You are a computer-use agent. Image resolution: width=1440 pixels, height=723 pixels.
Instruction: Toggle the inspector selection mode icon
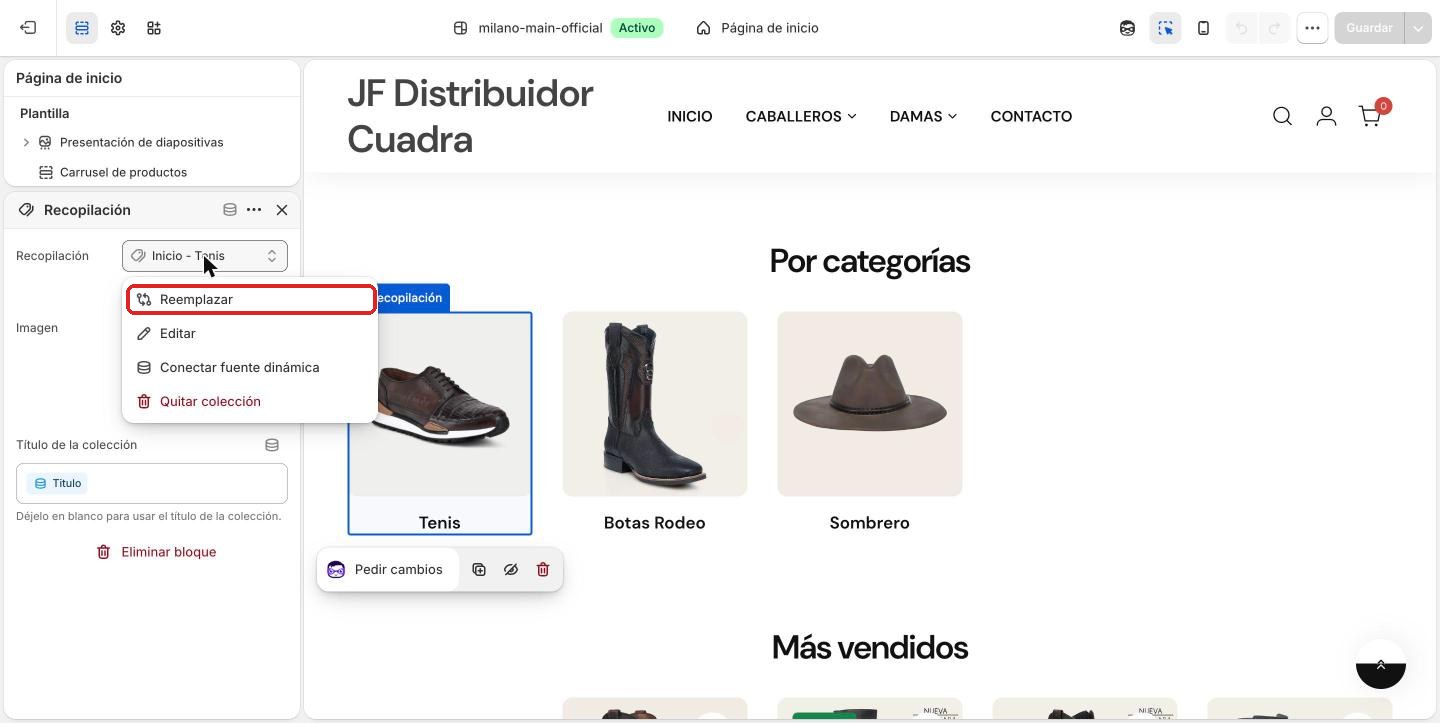(x=1166, y=28)
